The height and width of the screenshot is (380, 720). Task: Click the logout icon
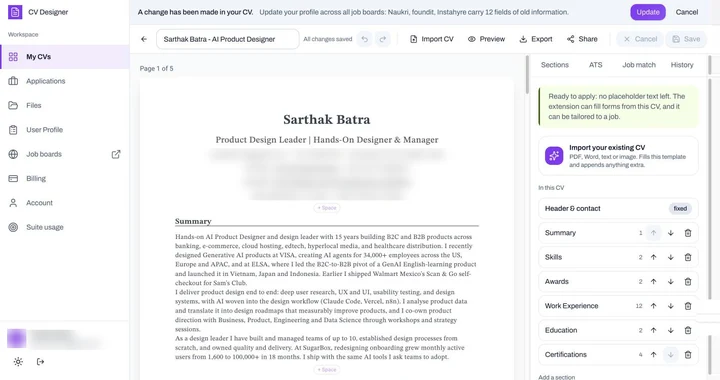(40, 362)
